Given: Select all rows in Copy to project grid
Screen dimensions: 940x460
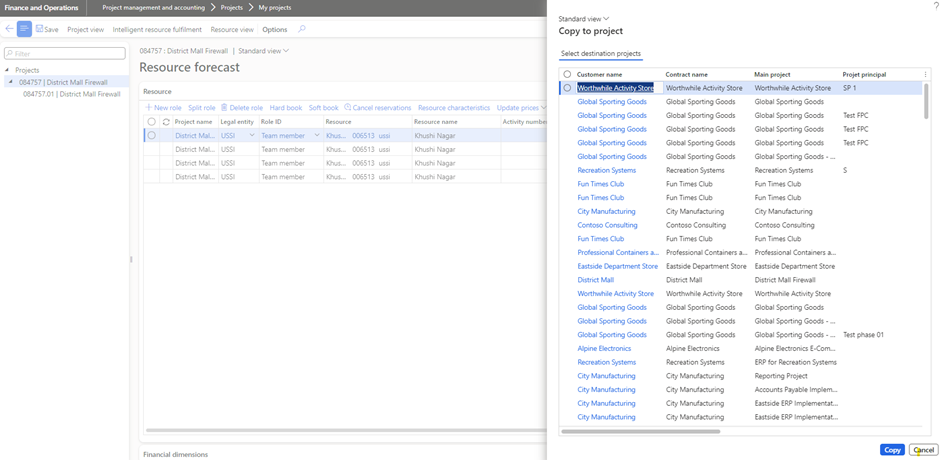Looking at the screenshot, I should 568,74.
